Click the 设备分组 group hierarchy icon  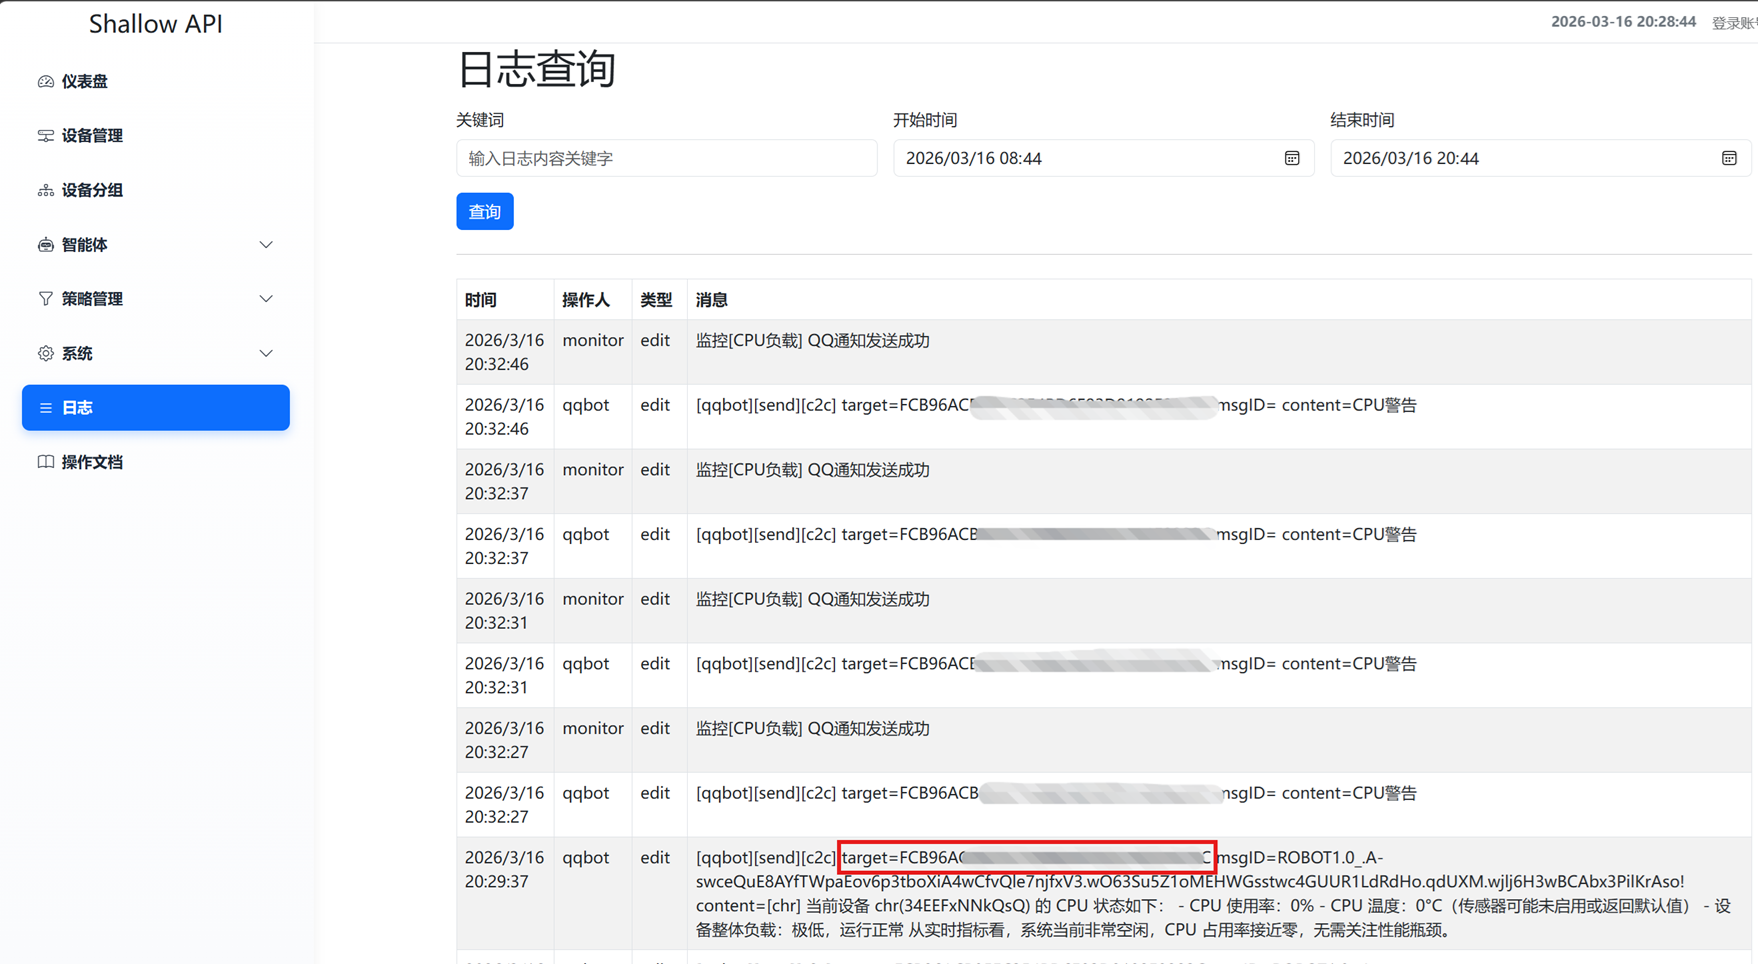(x=46, y=190)
